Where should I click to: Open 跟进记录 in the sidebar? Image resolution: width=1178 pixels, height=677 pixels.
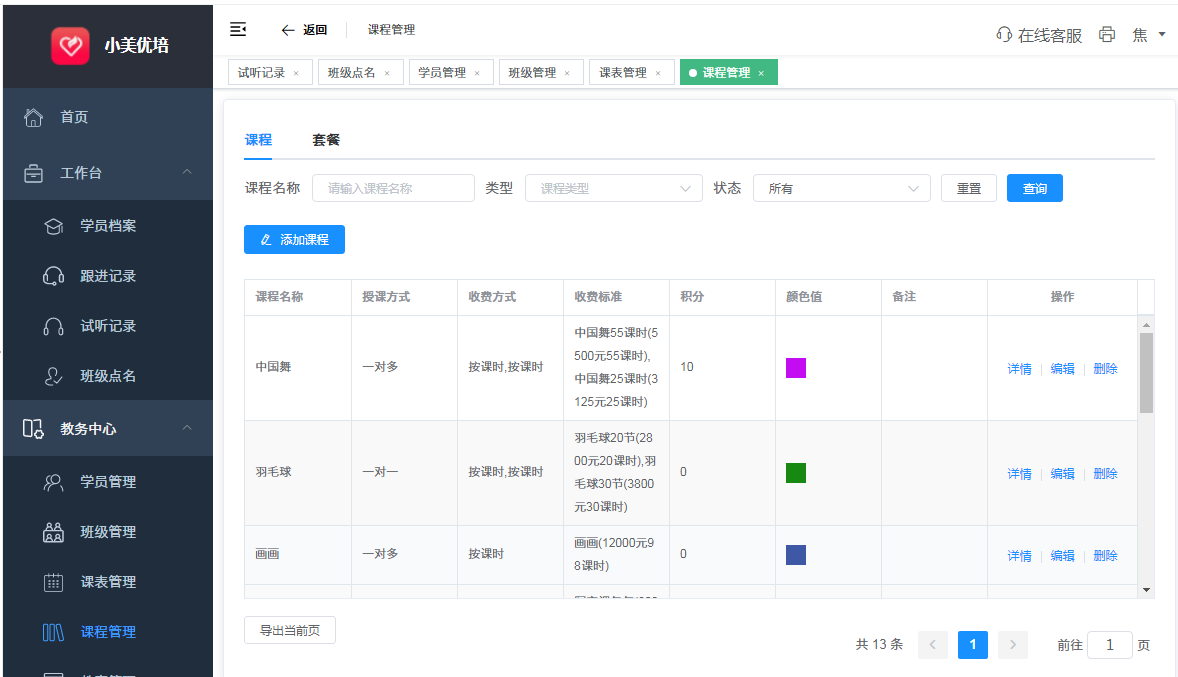(x=108, y=276)
